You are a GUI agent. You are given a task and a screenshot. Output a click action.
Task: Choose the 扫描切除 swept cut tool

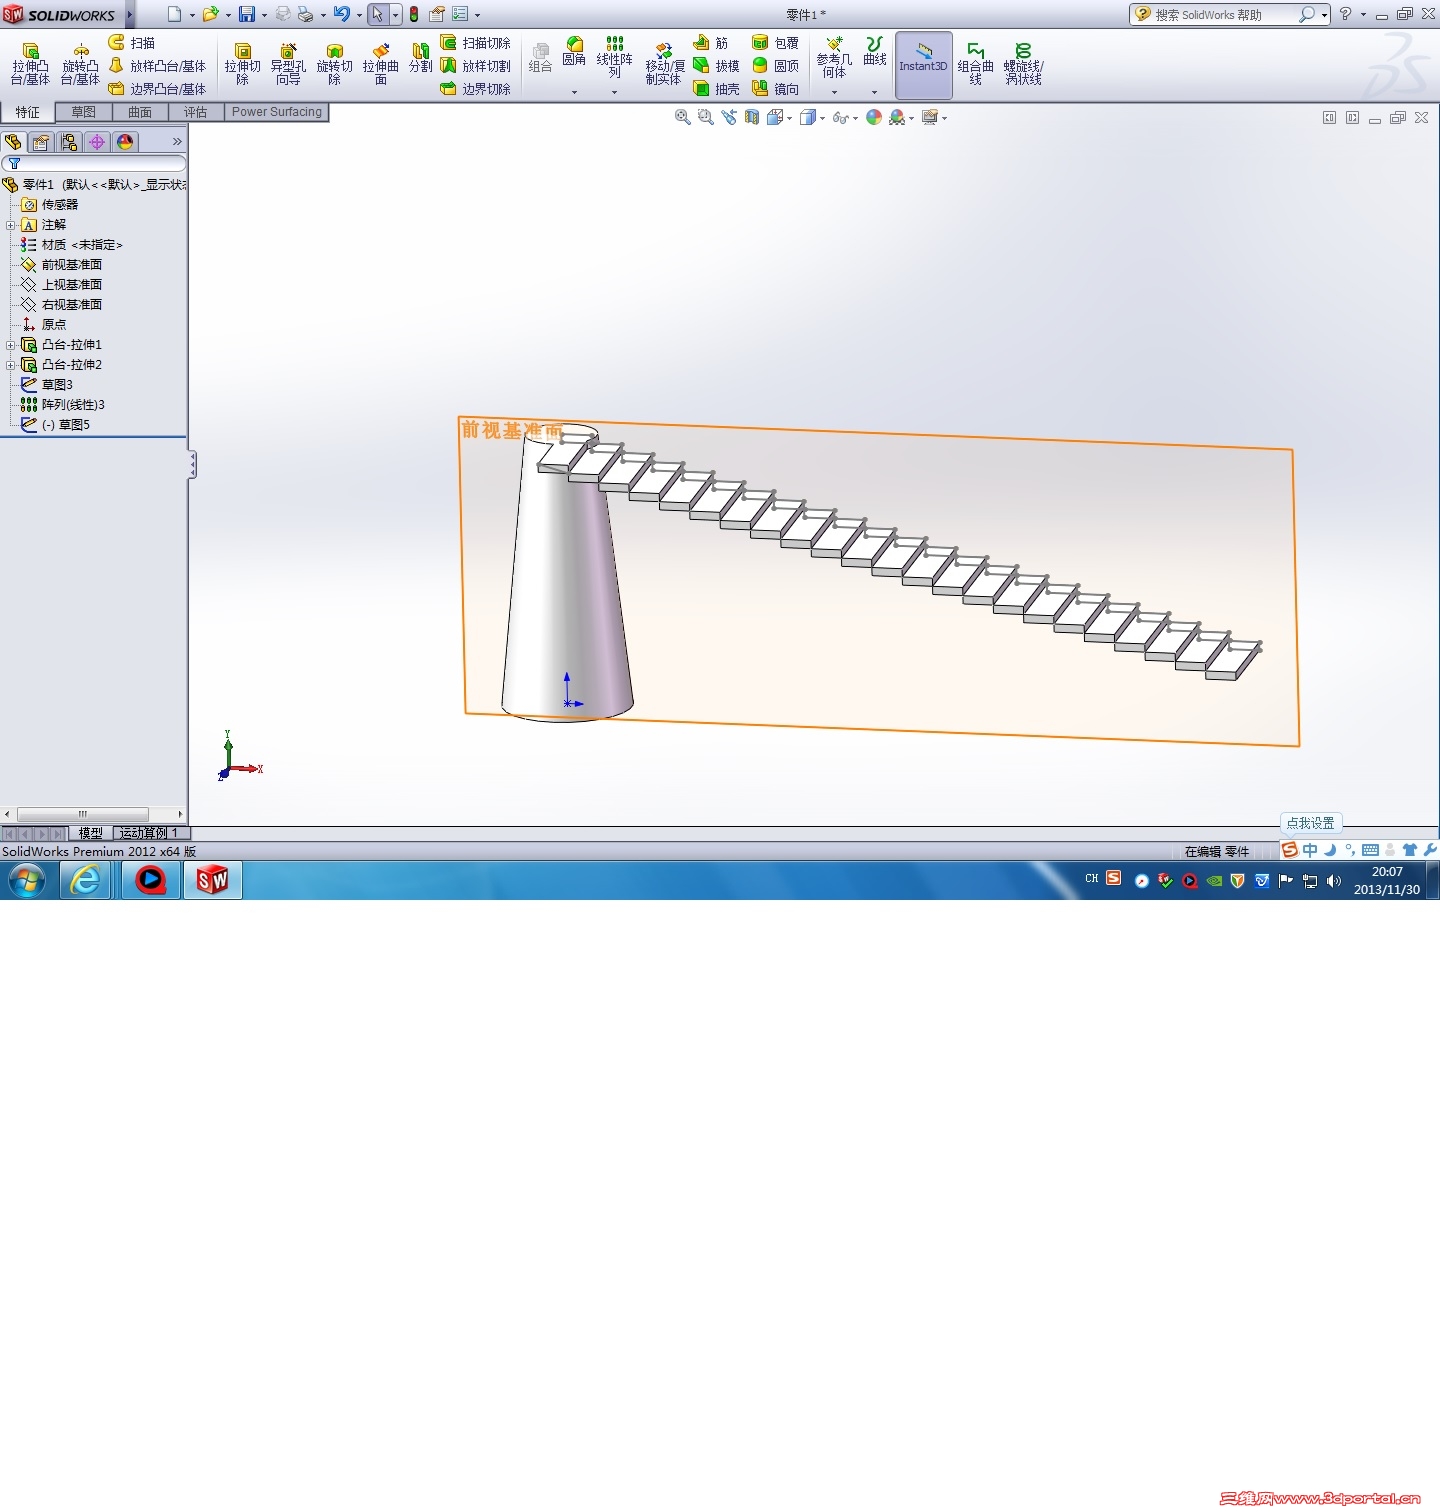pyautogui.click(x=476, y=43)
